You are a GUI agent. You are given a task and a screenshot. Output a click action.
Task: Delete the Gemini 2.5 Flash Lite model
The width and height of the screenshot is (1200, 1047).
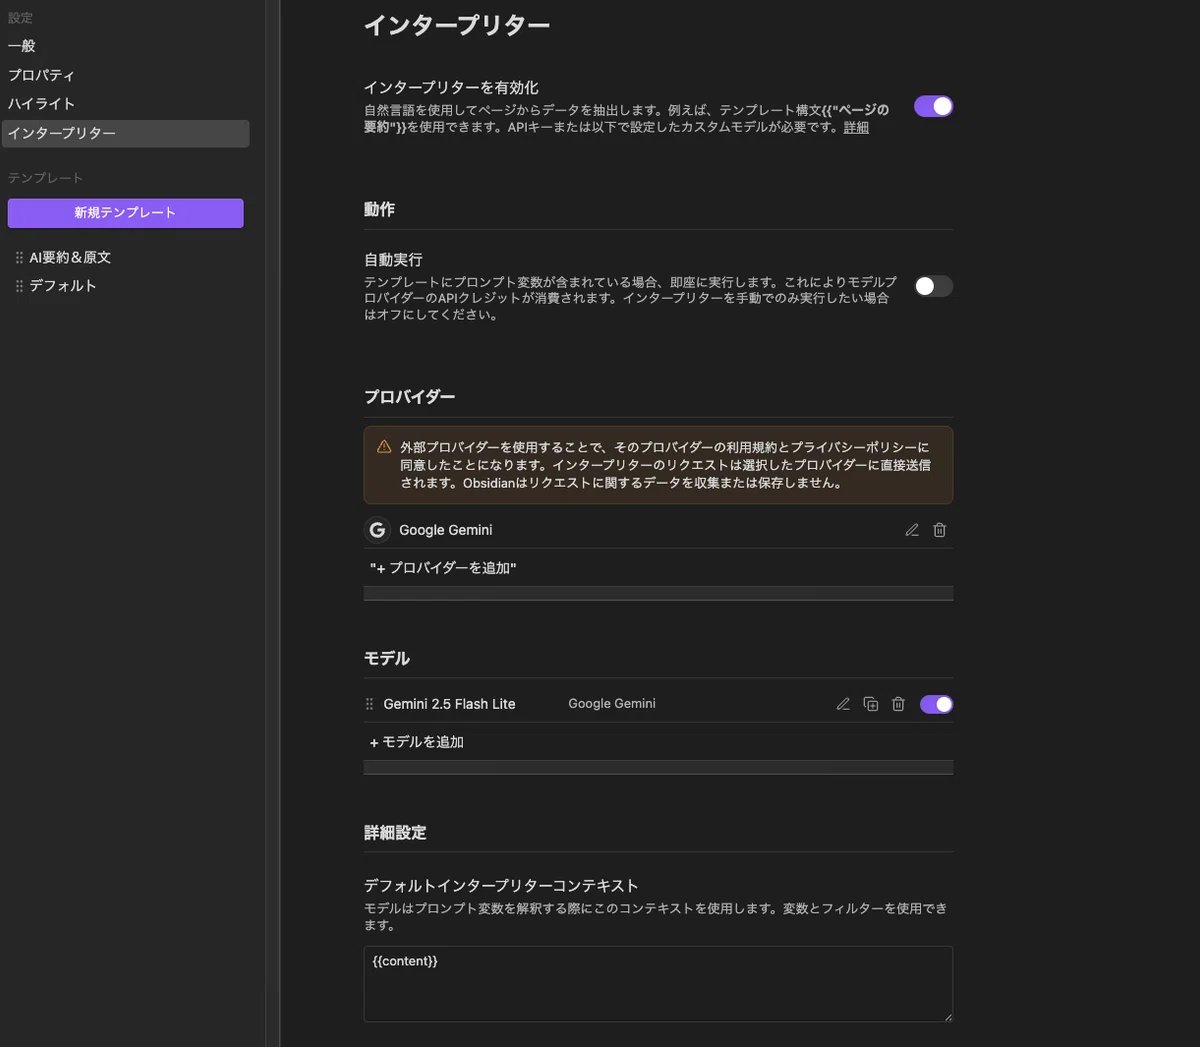pyautogui.click(x=898, y=704)
